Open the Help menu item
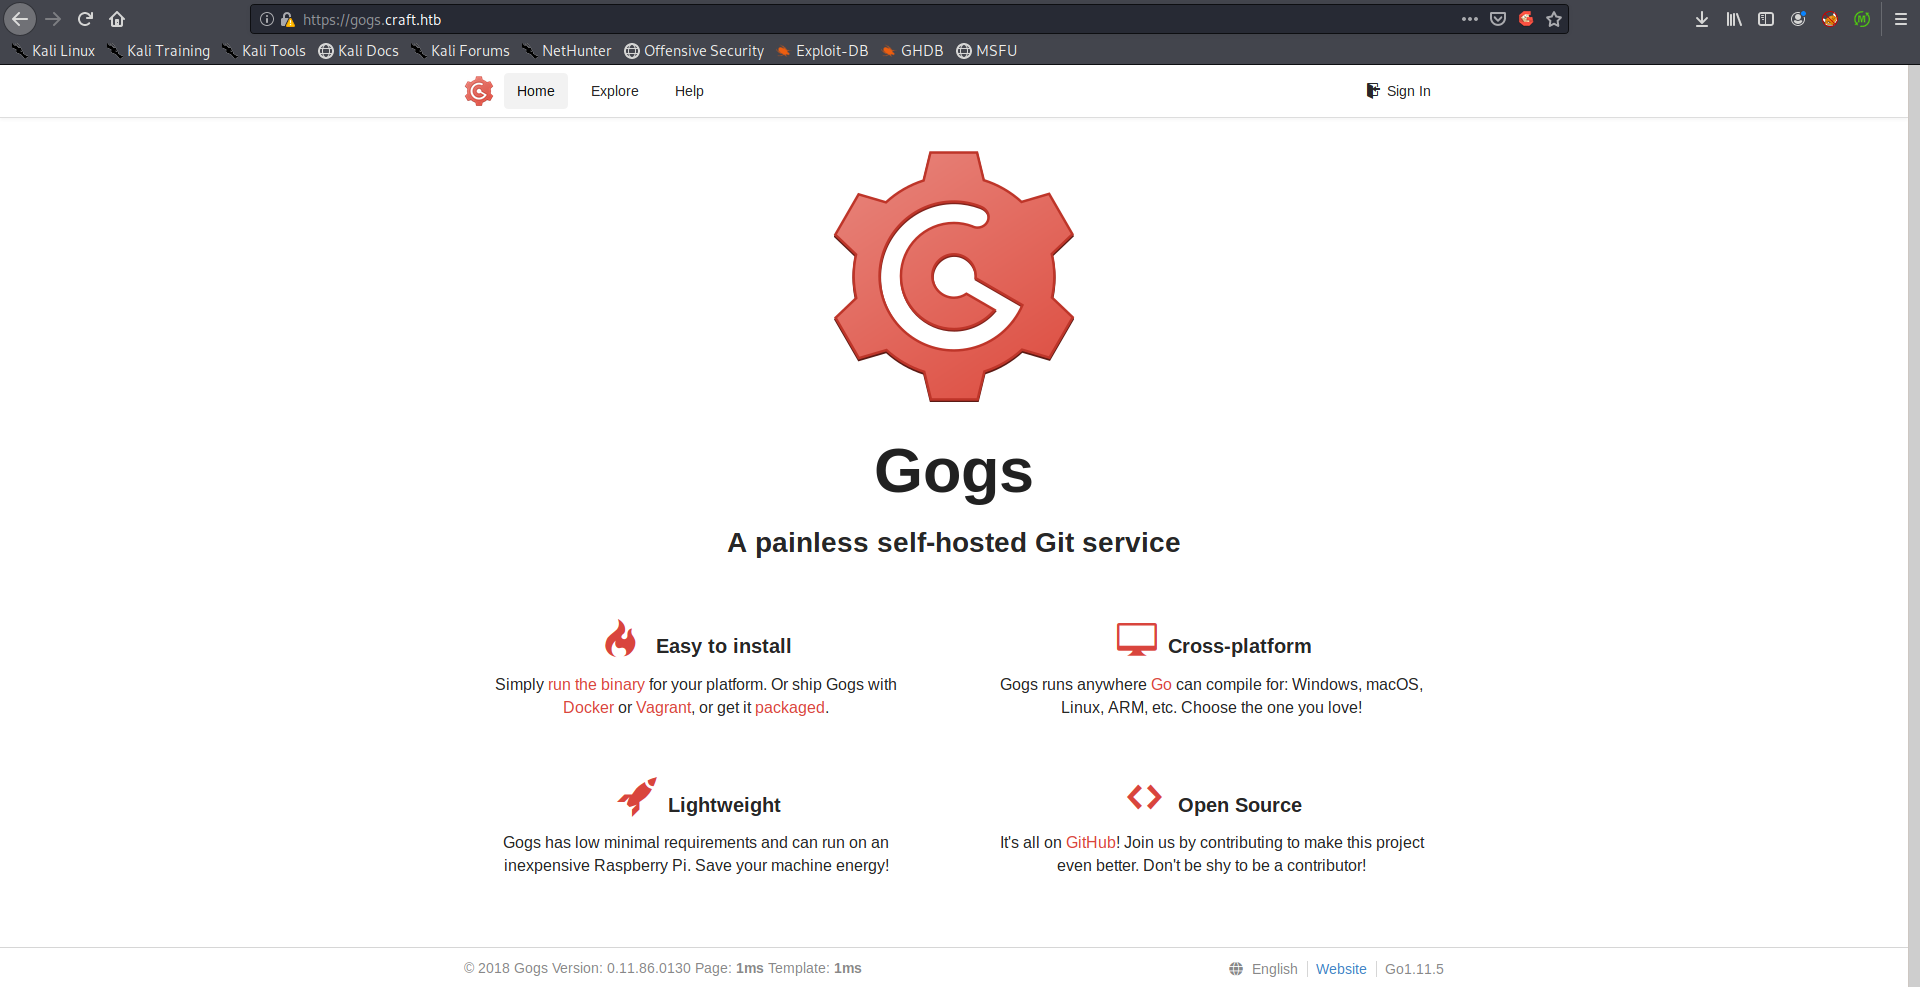 689,91
